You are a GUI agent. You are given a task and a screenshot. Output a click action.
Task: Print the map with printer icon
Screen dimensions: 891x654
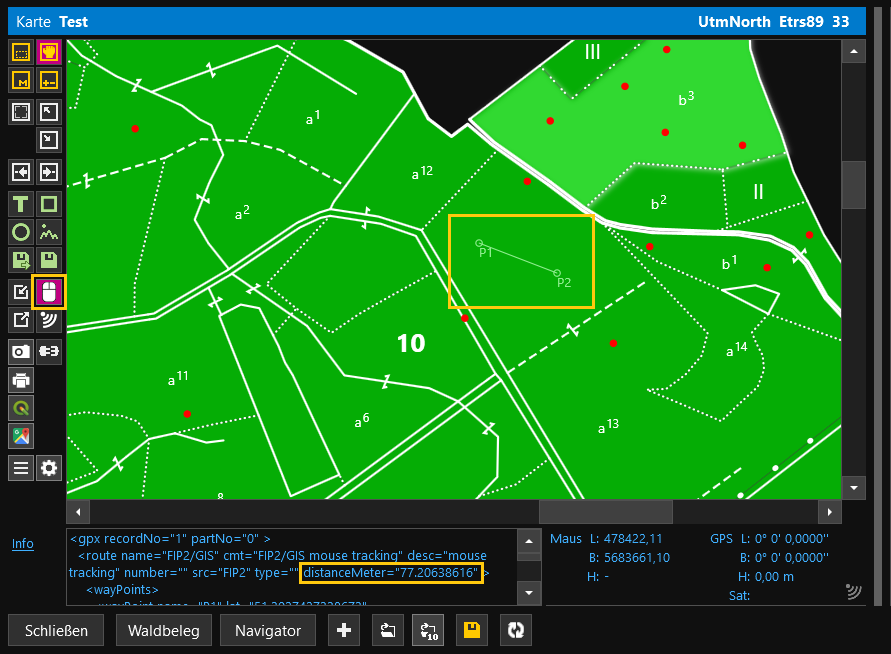coord(20,379)
